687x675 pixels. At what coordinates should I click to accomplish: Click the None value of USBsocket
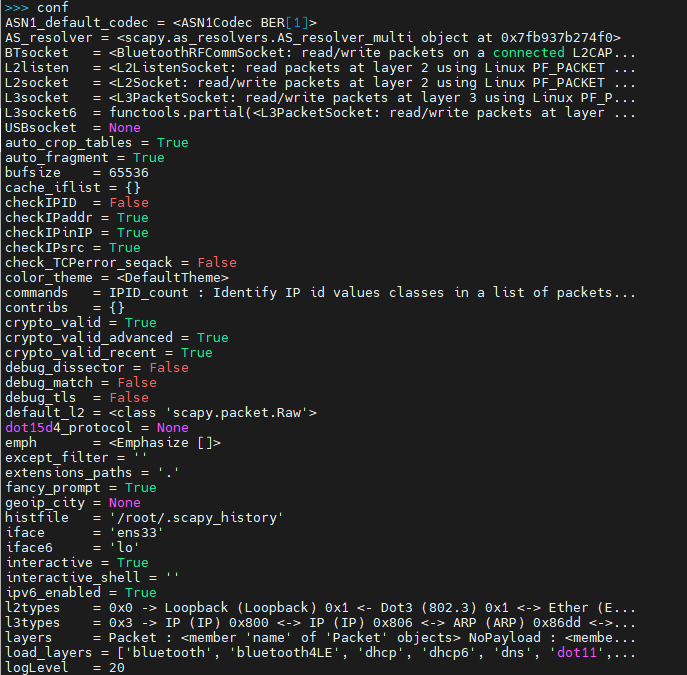(125, 128)
